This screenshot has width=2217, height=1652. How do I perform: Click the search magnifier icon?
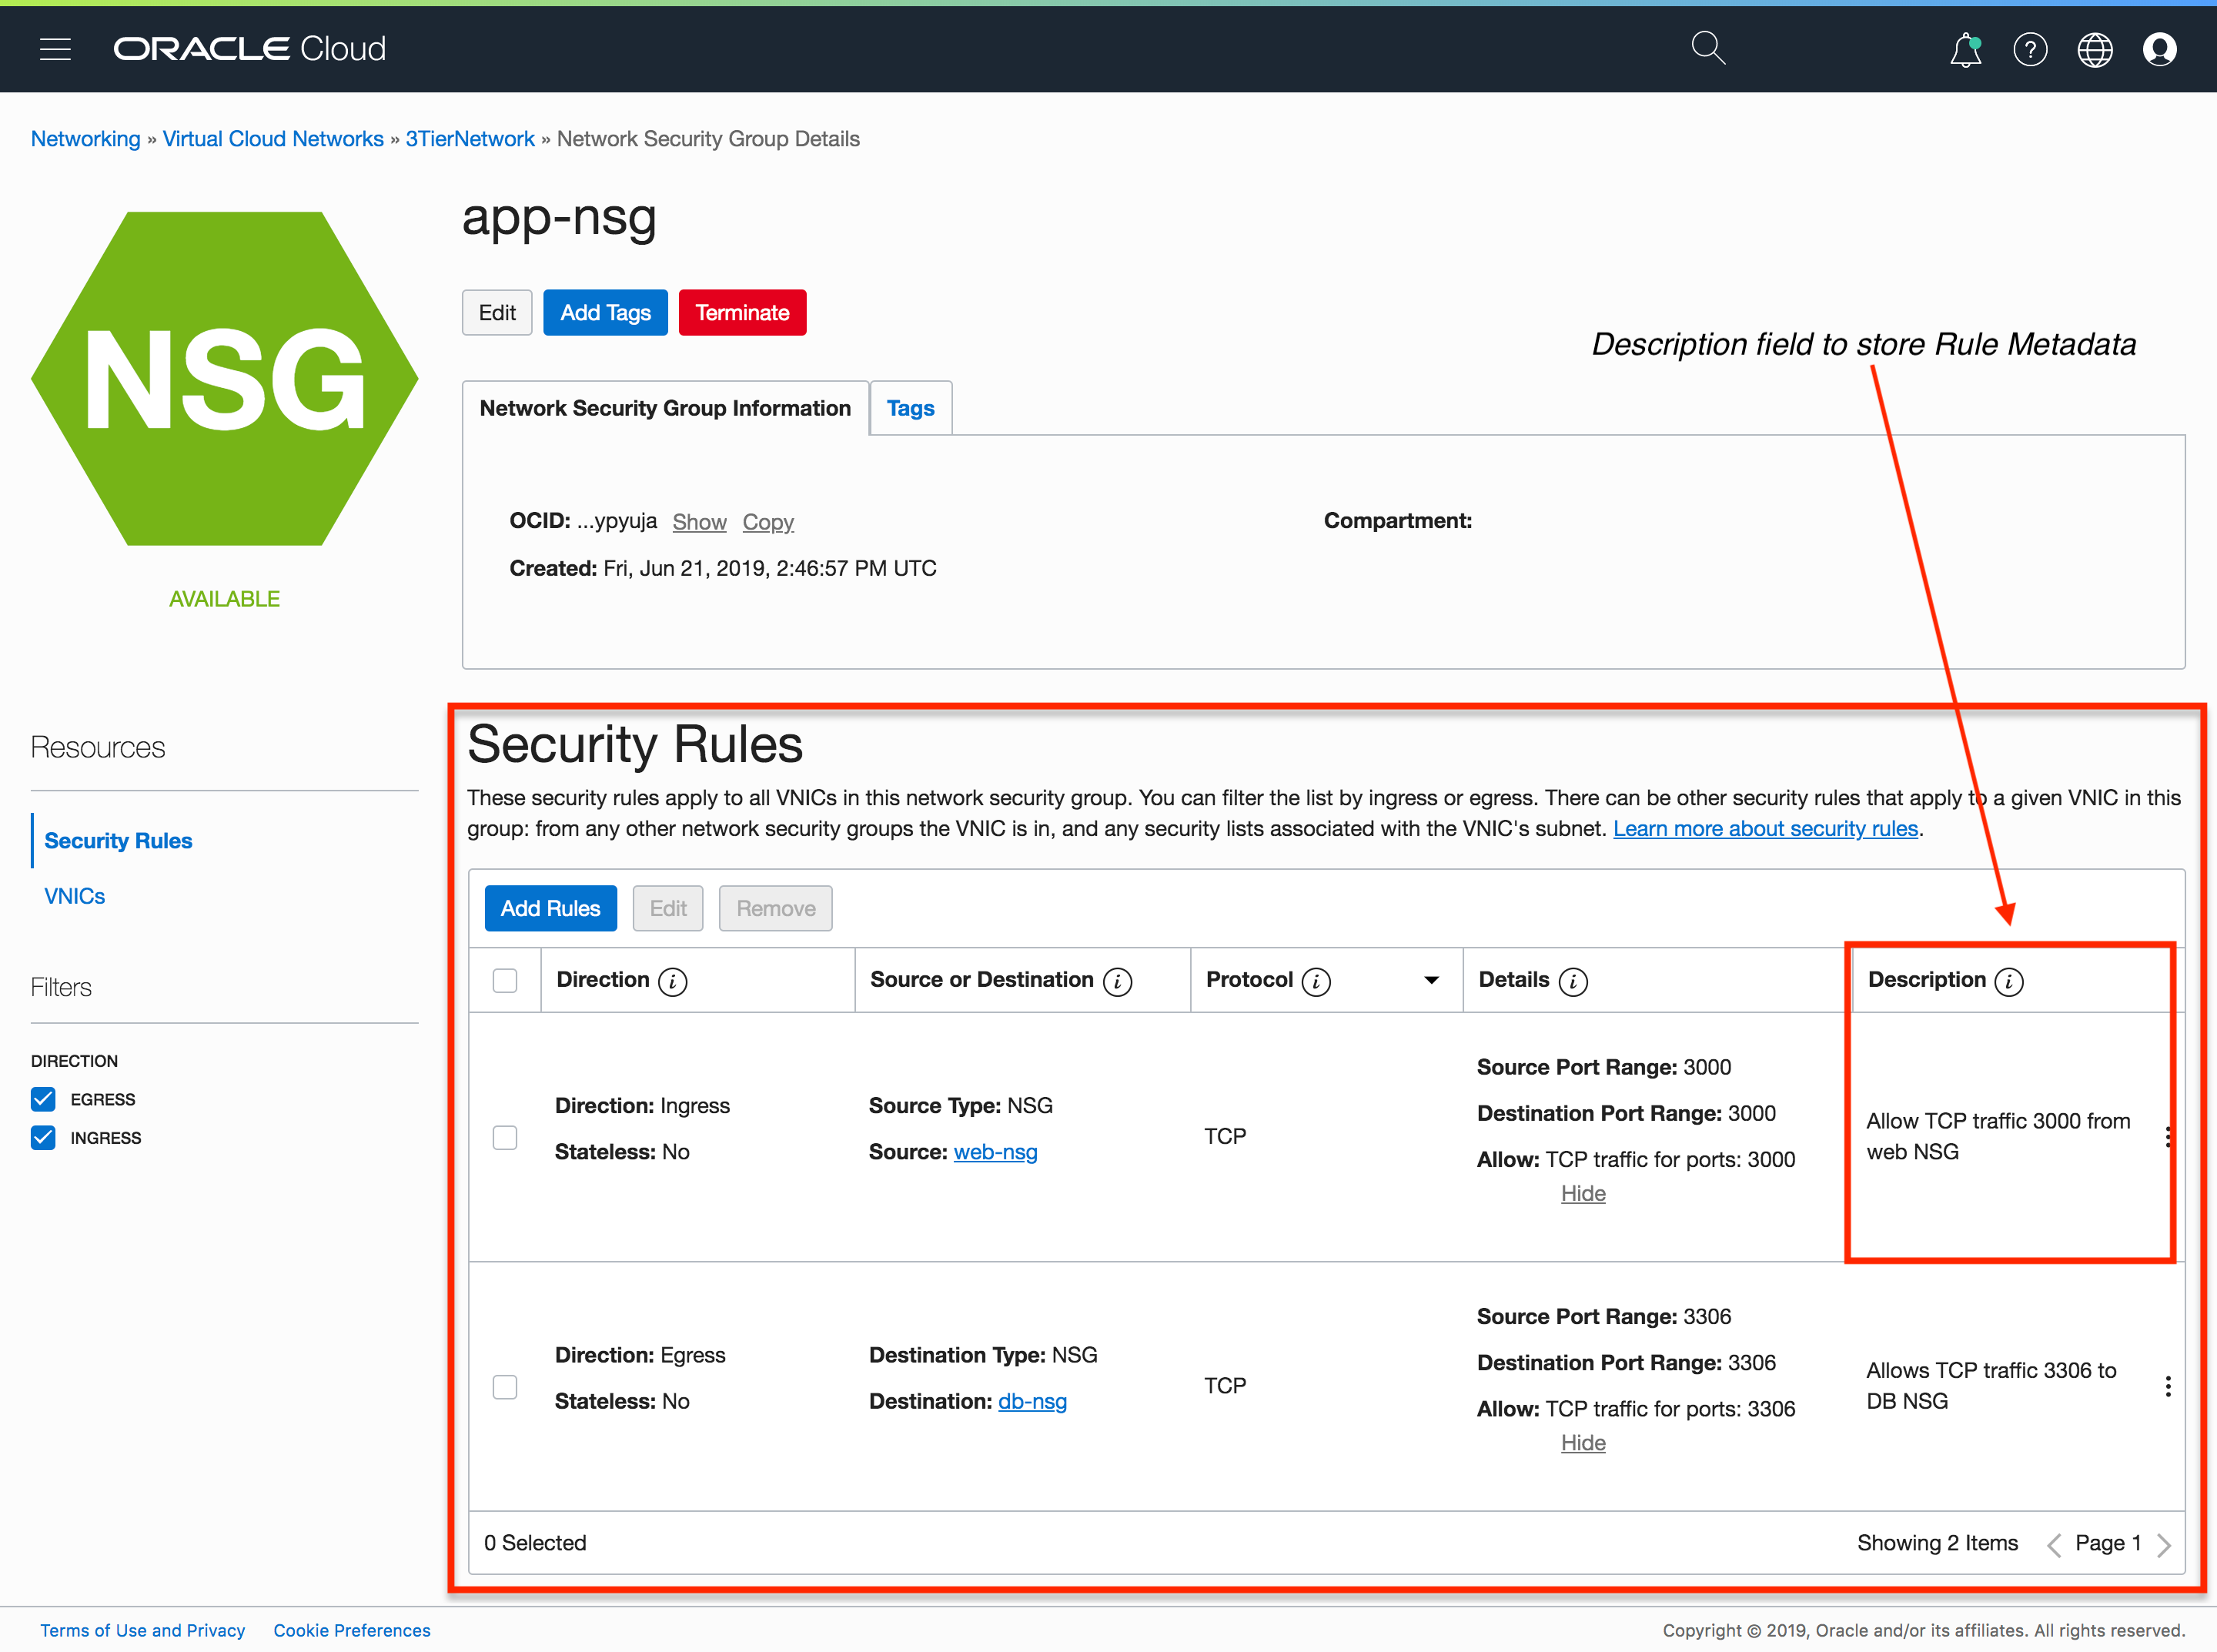pyautogui.click(x=1707, y=48)
